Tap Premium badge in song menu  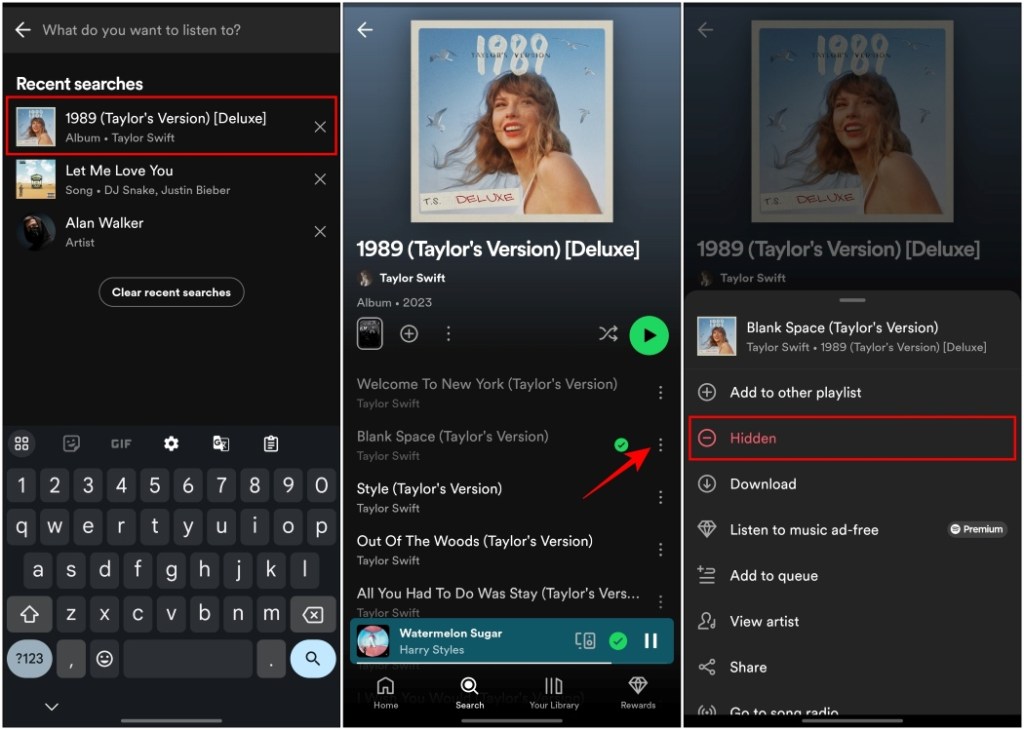tap(977, 529)
